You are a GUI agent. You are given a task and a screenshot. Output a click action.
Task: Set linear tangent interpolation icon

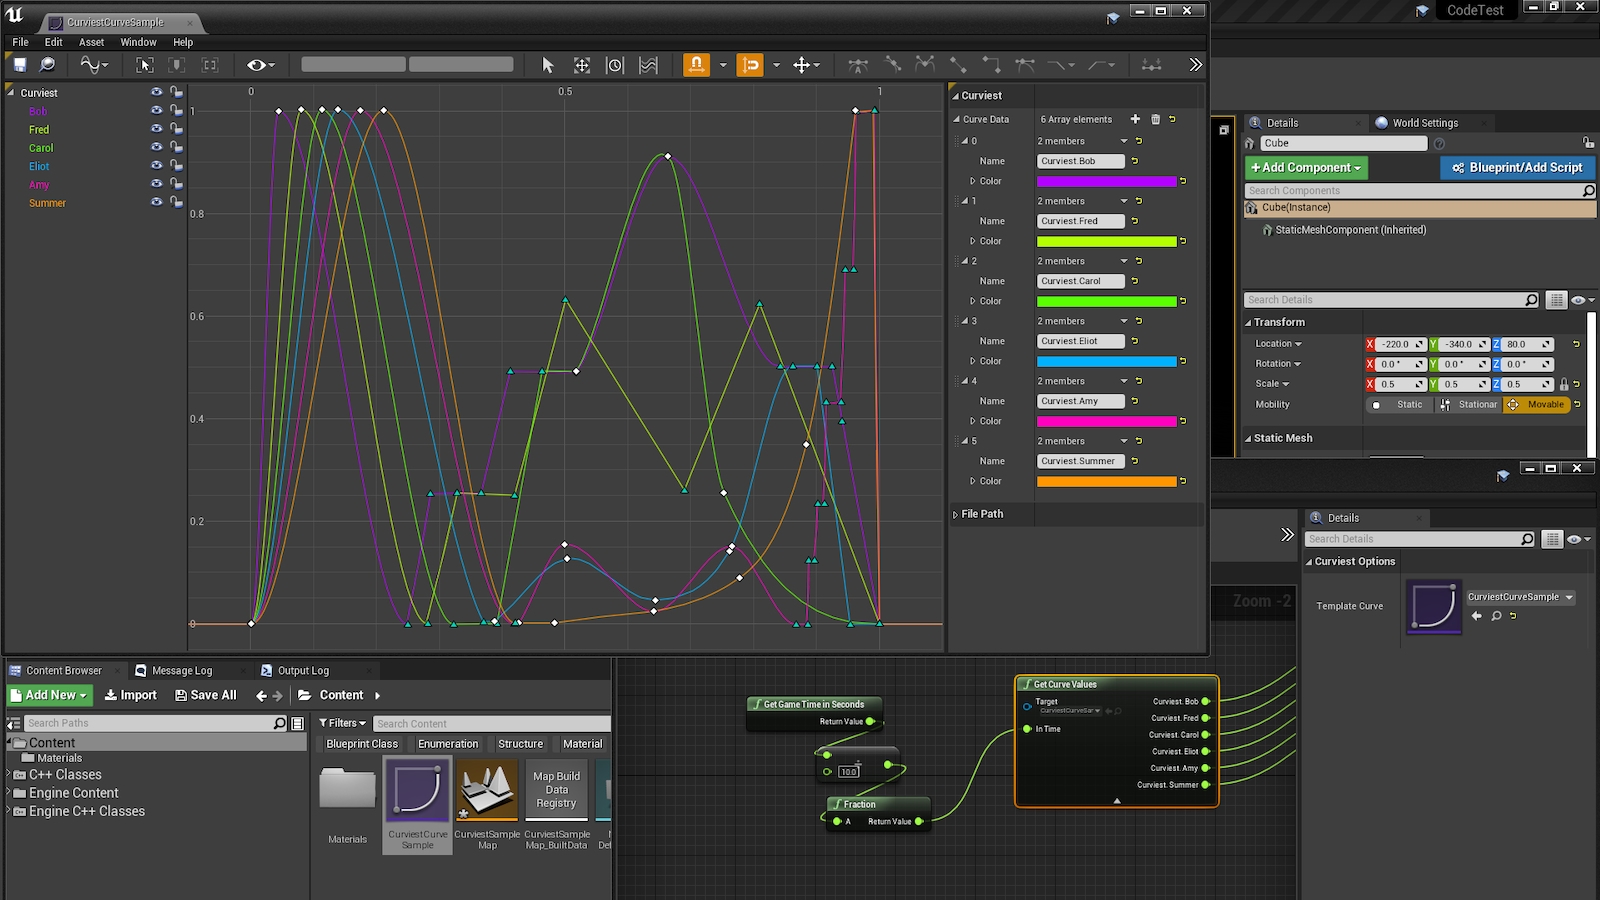[958, 65]
